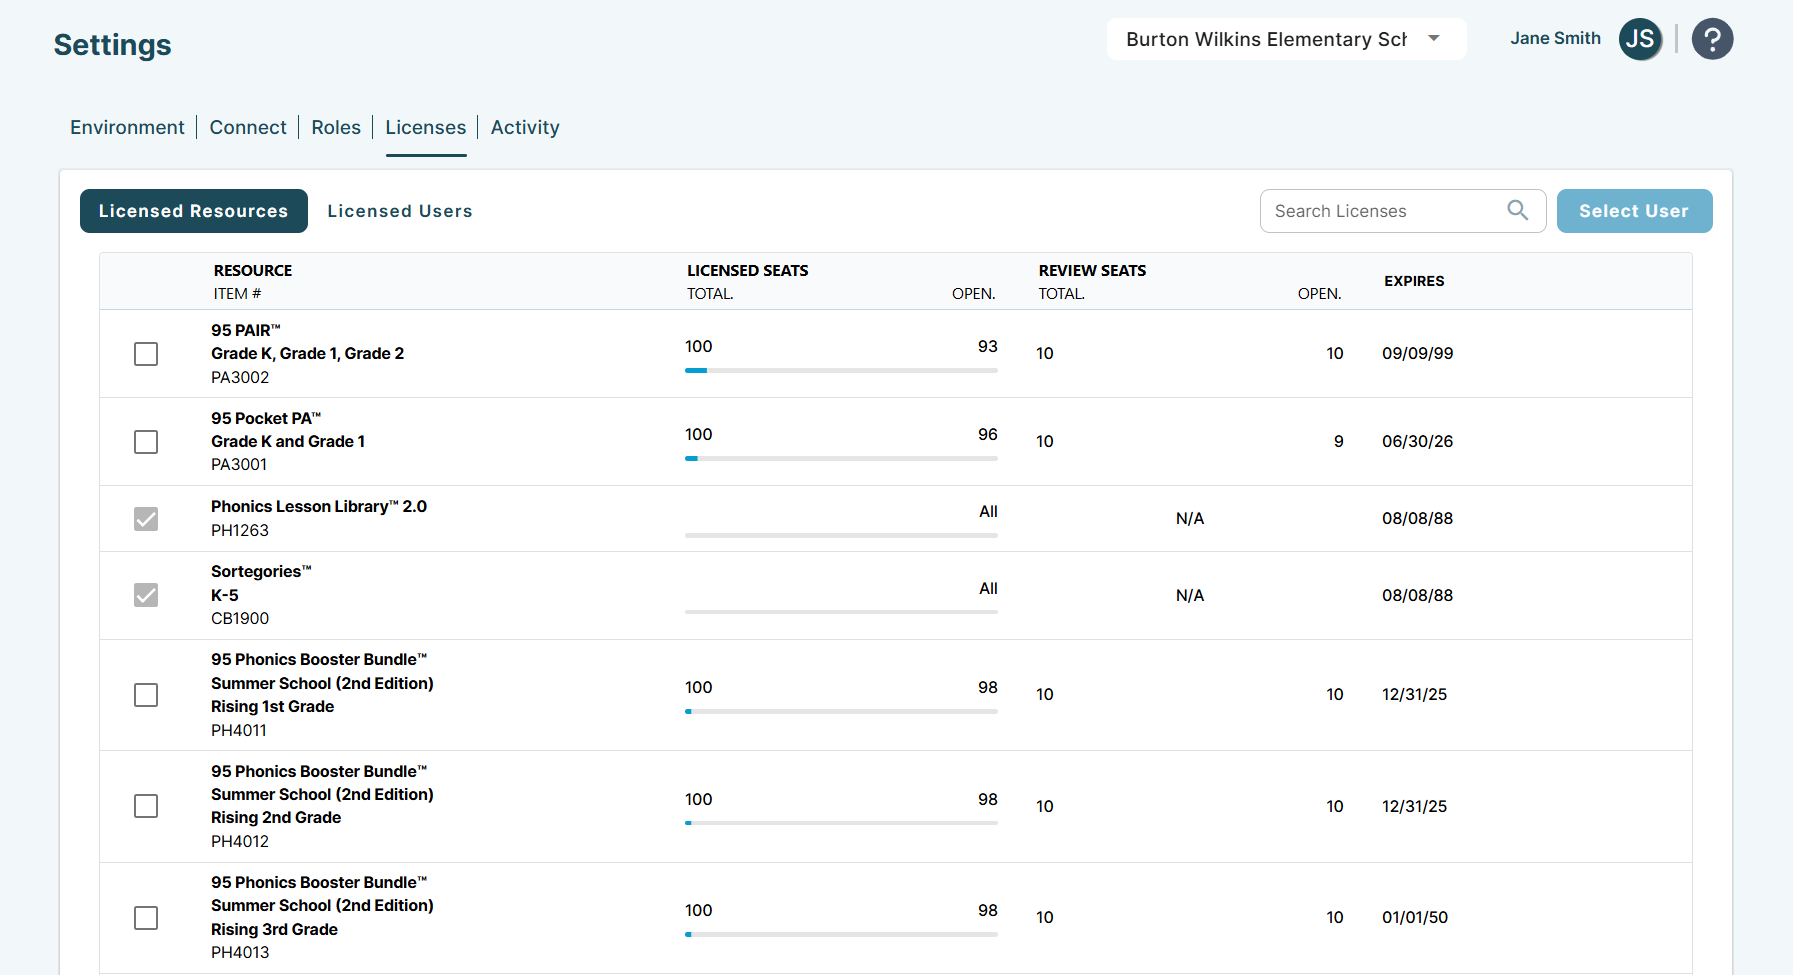This screenshot has height=975, width=1793.
Task: Show the Licensed Resources view
Action: (194, 211)
